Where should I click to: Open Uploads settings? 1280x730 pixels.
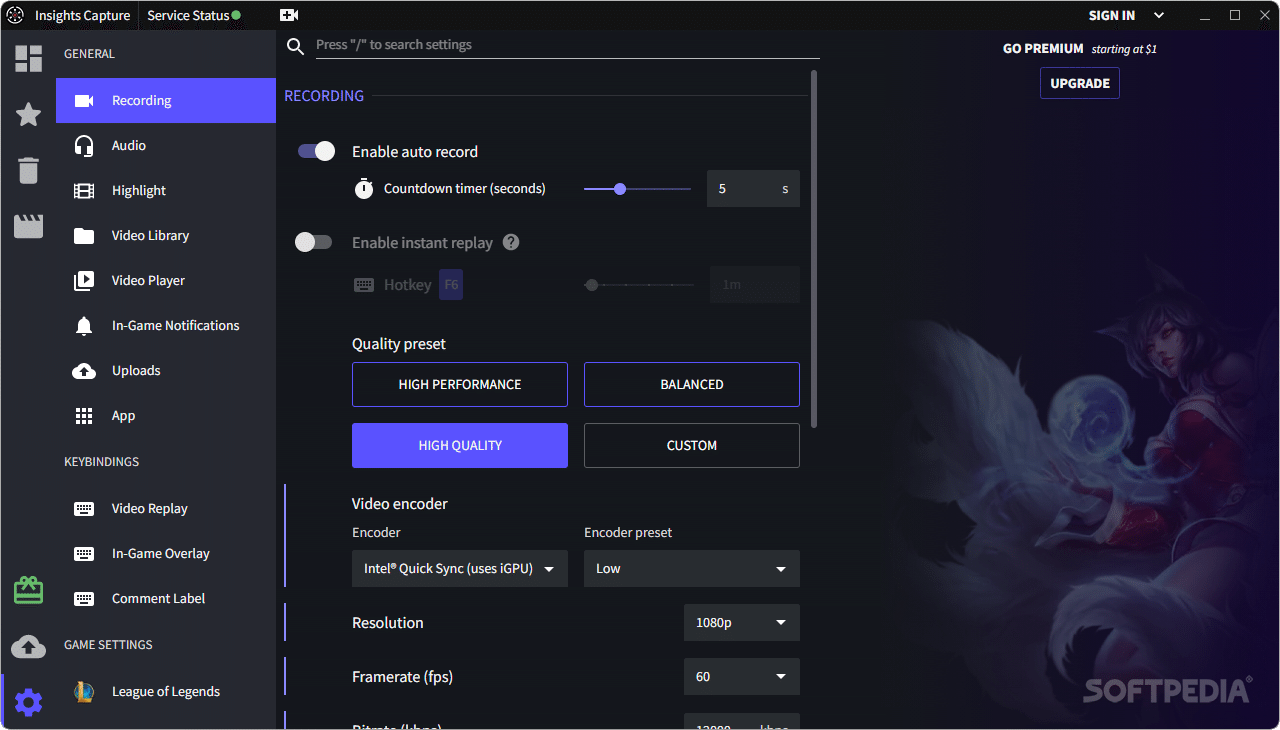coord(166,370)
